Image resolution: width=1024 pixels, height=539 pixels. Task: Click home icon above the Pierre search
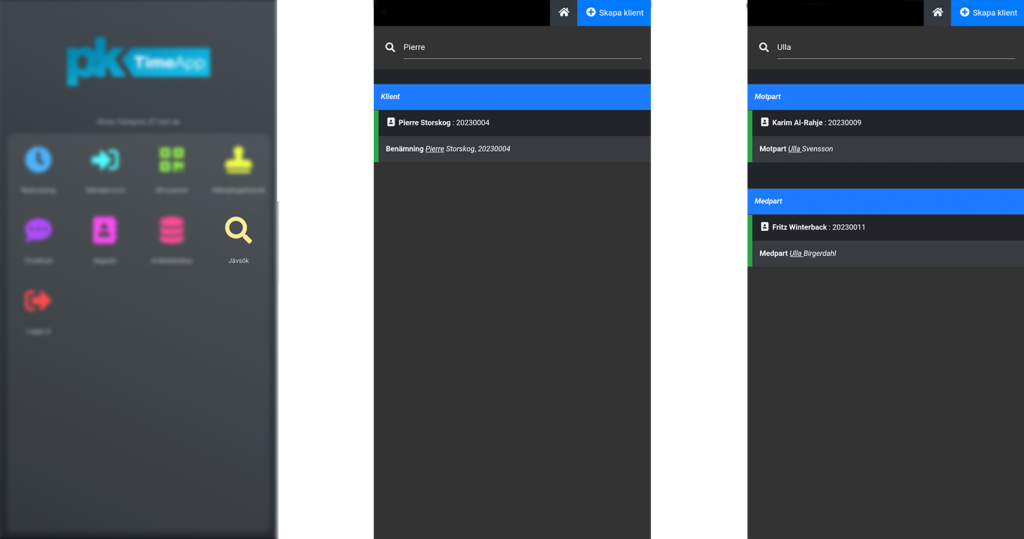(564, 13)
